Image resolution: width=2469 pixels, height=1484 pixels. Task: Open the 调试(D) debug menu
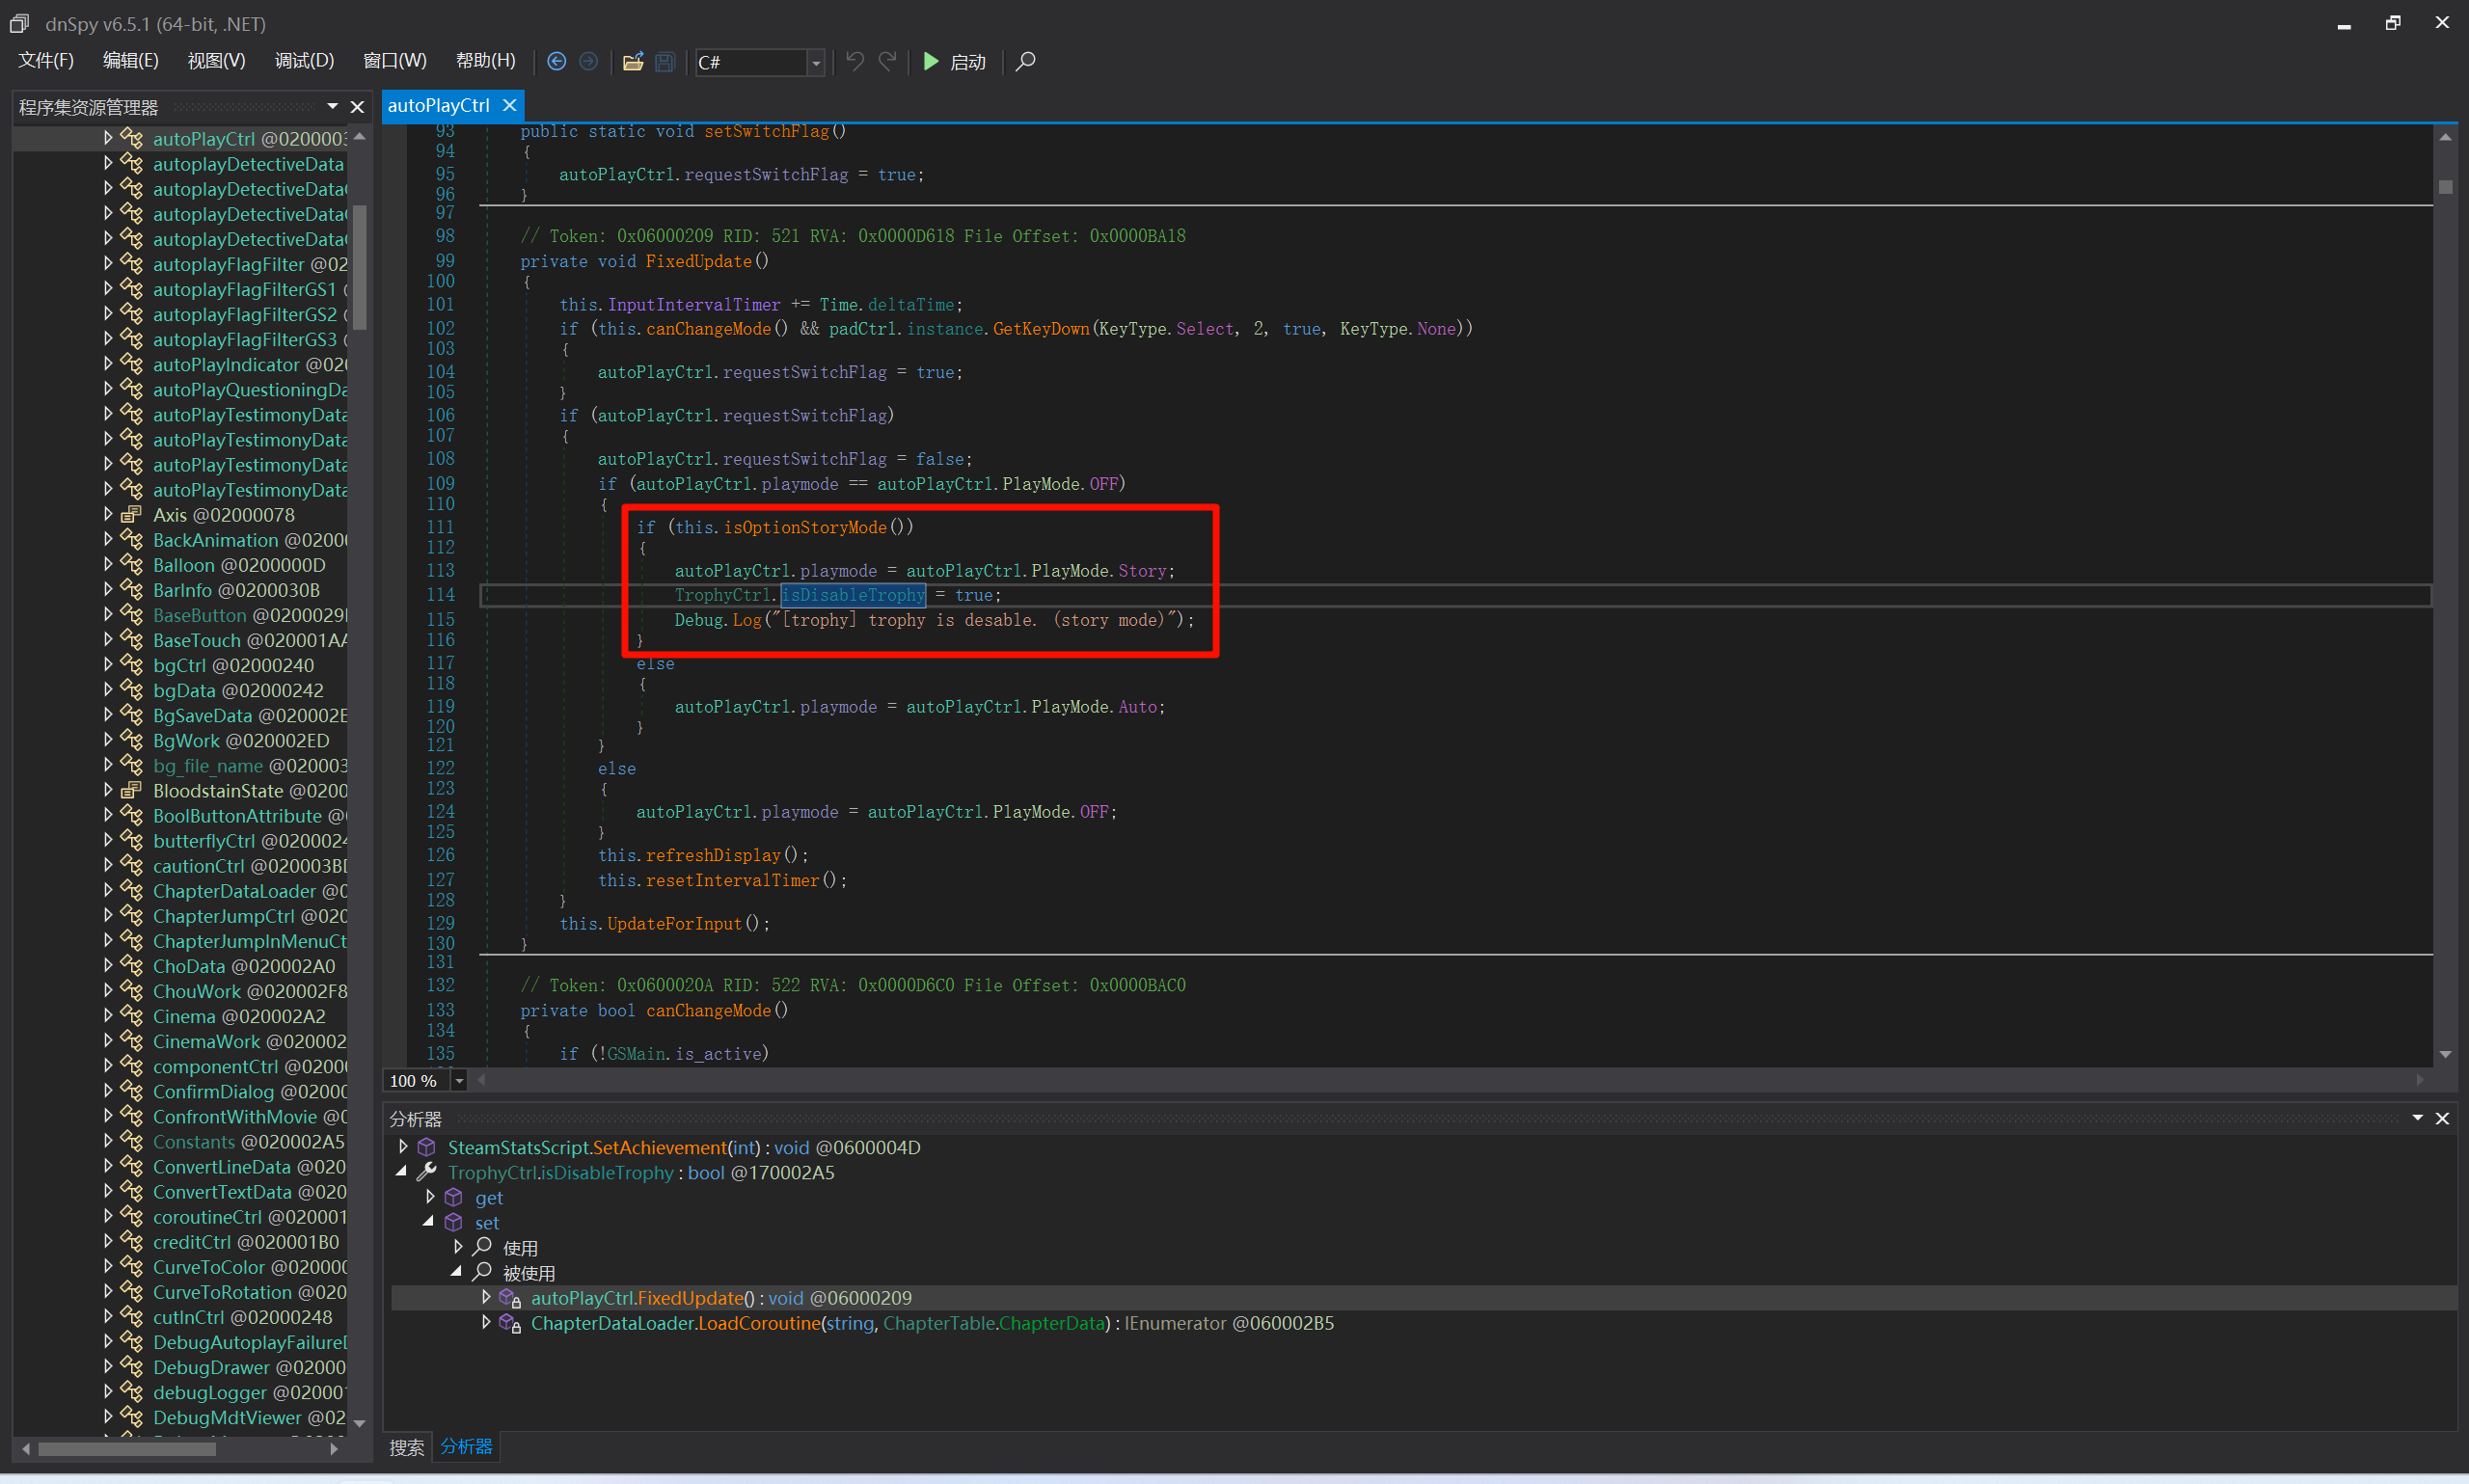click(304, 61)
